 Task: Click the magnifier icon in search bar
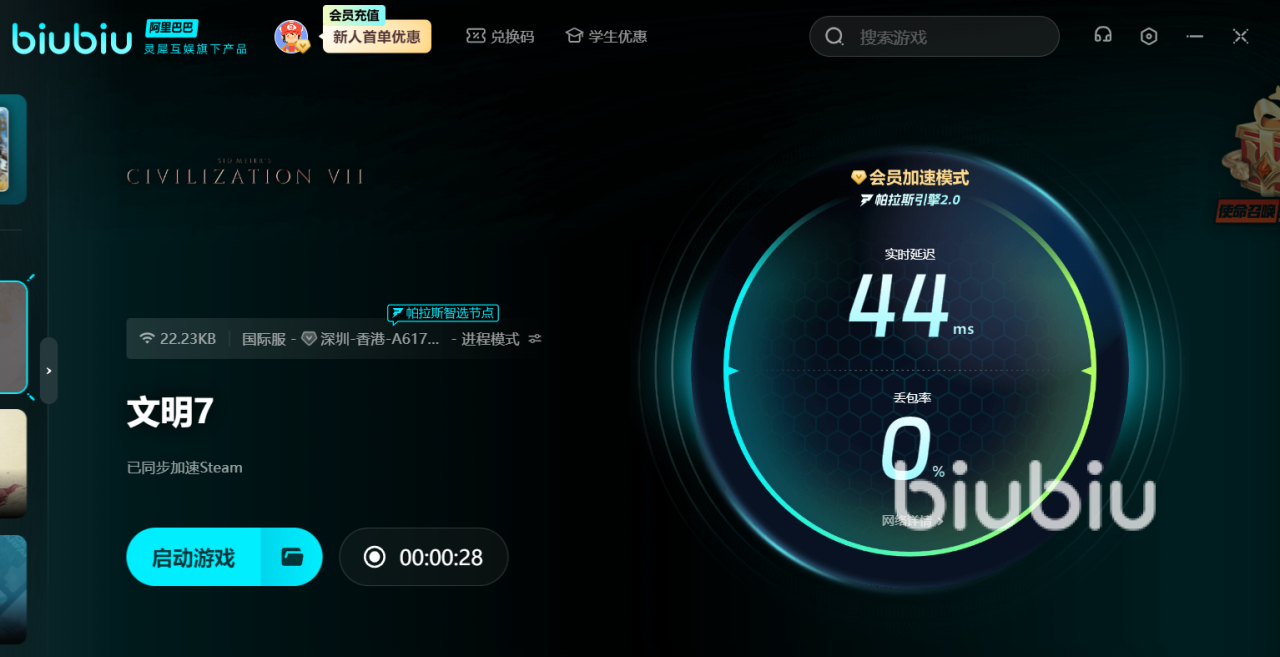tap(834, 37)
